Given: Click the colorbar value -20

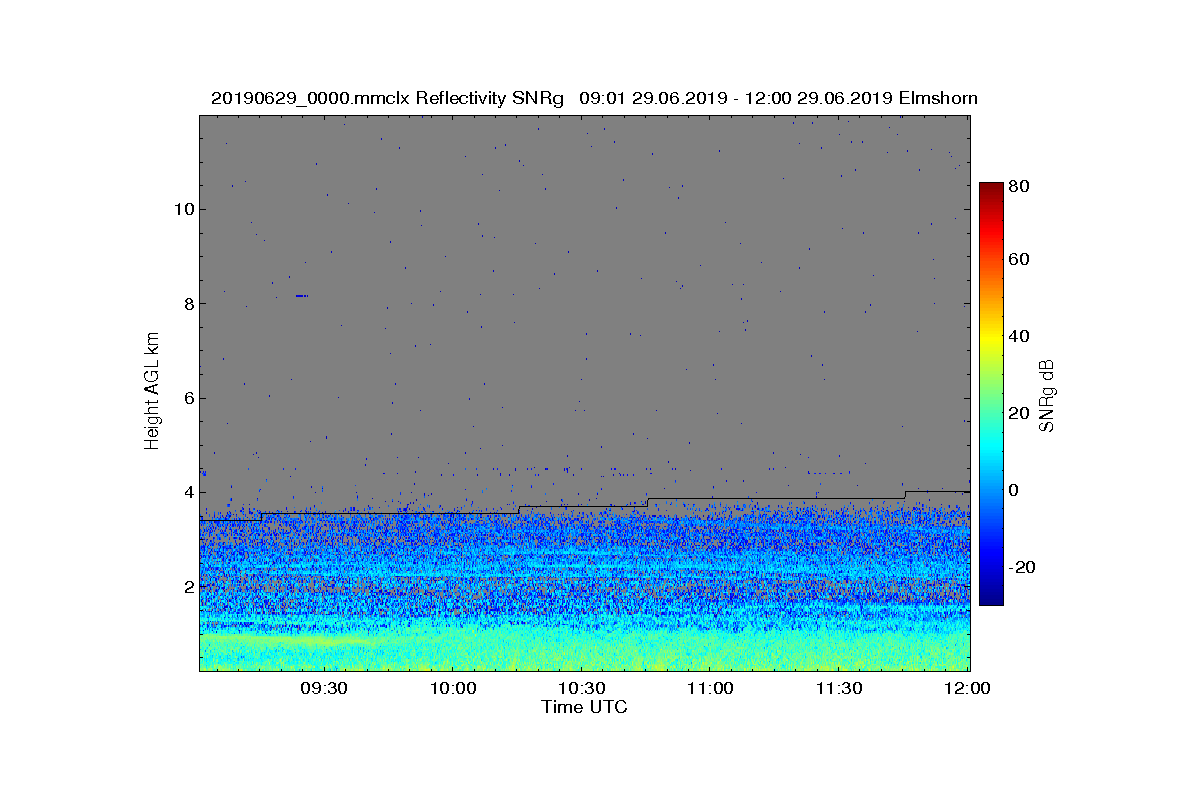Looking at the screenshot, I should coord(1023,567).
